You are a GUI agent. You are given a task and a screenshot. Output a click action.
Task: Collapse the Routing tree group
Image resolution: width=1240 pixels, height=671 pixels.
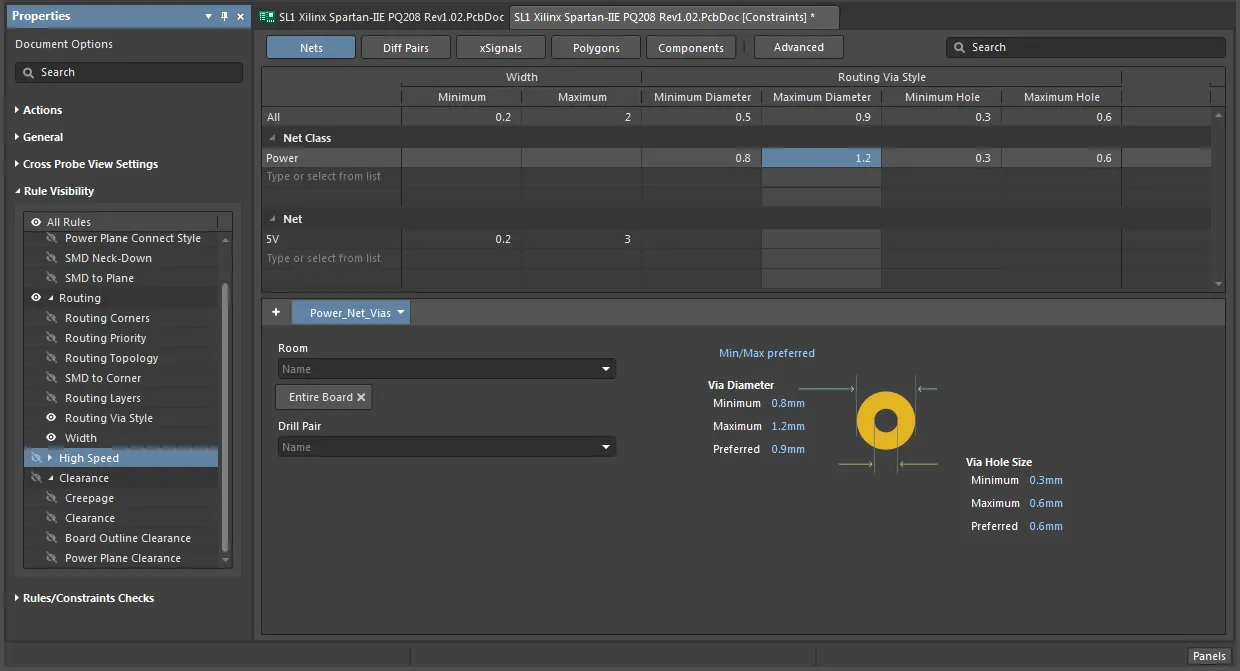coord(50,298)
